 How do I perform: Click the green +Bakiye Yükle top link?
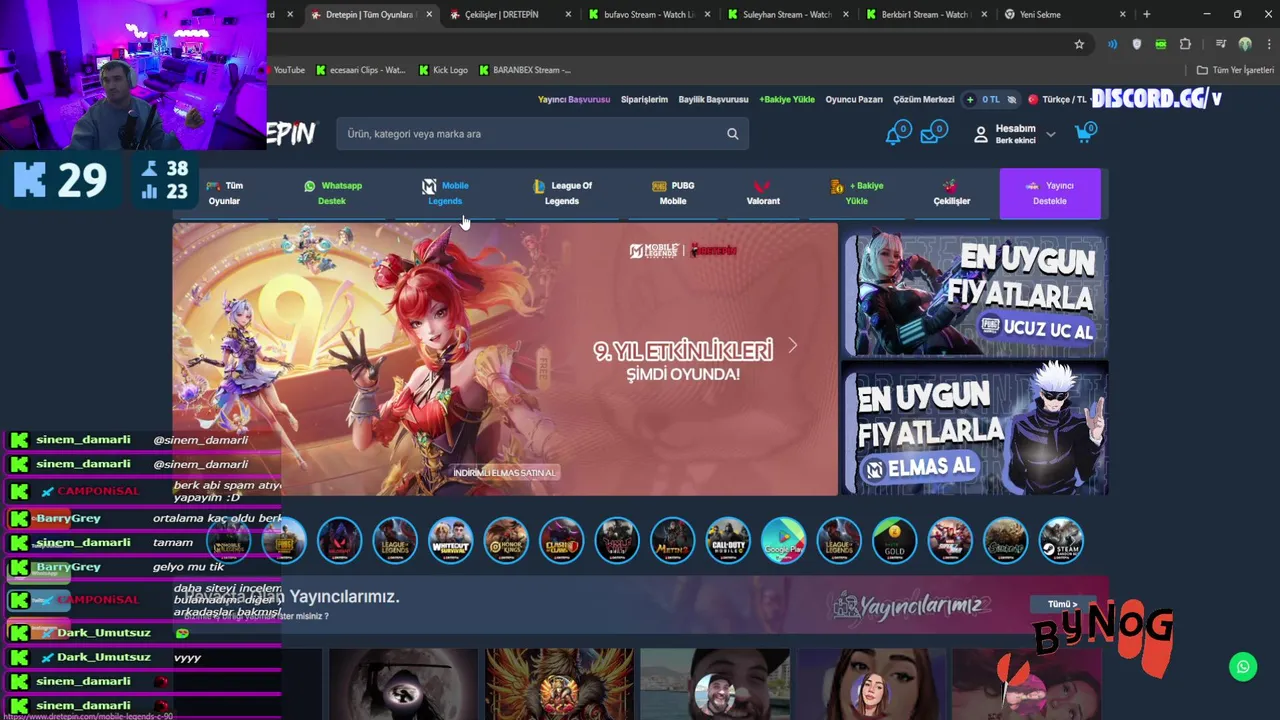pyautogui.click(x=787, y=100)
